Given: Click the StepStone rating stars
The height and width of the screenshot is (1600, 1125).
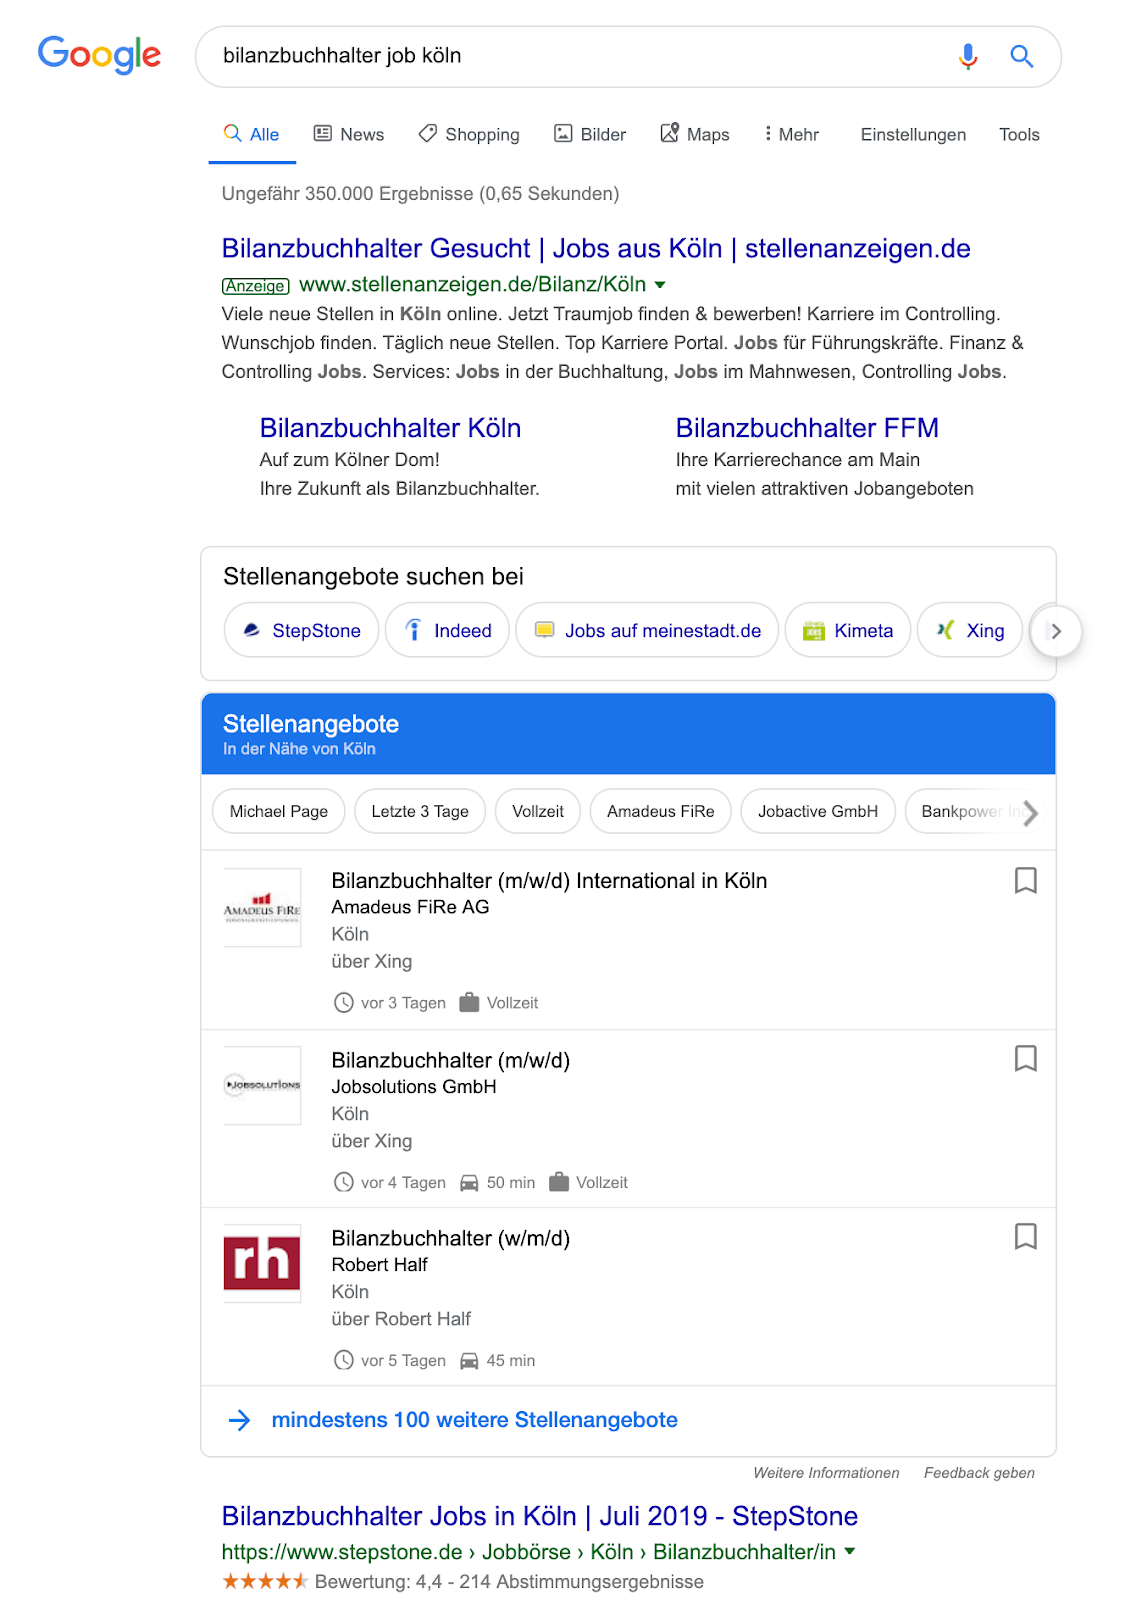Looking at the screenshot, I should 264,1581.
